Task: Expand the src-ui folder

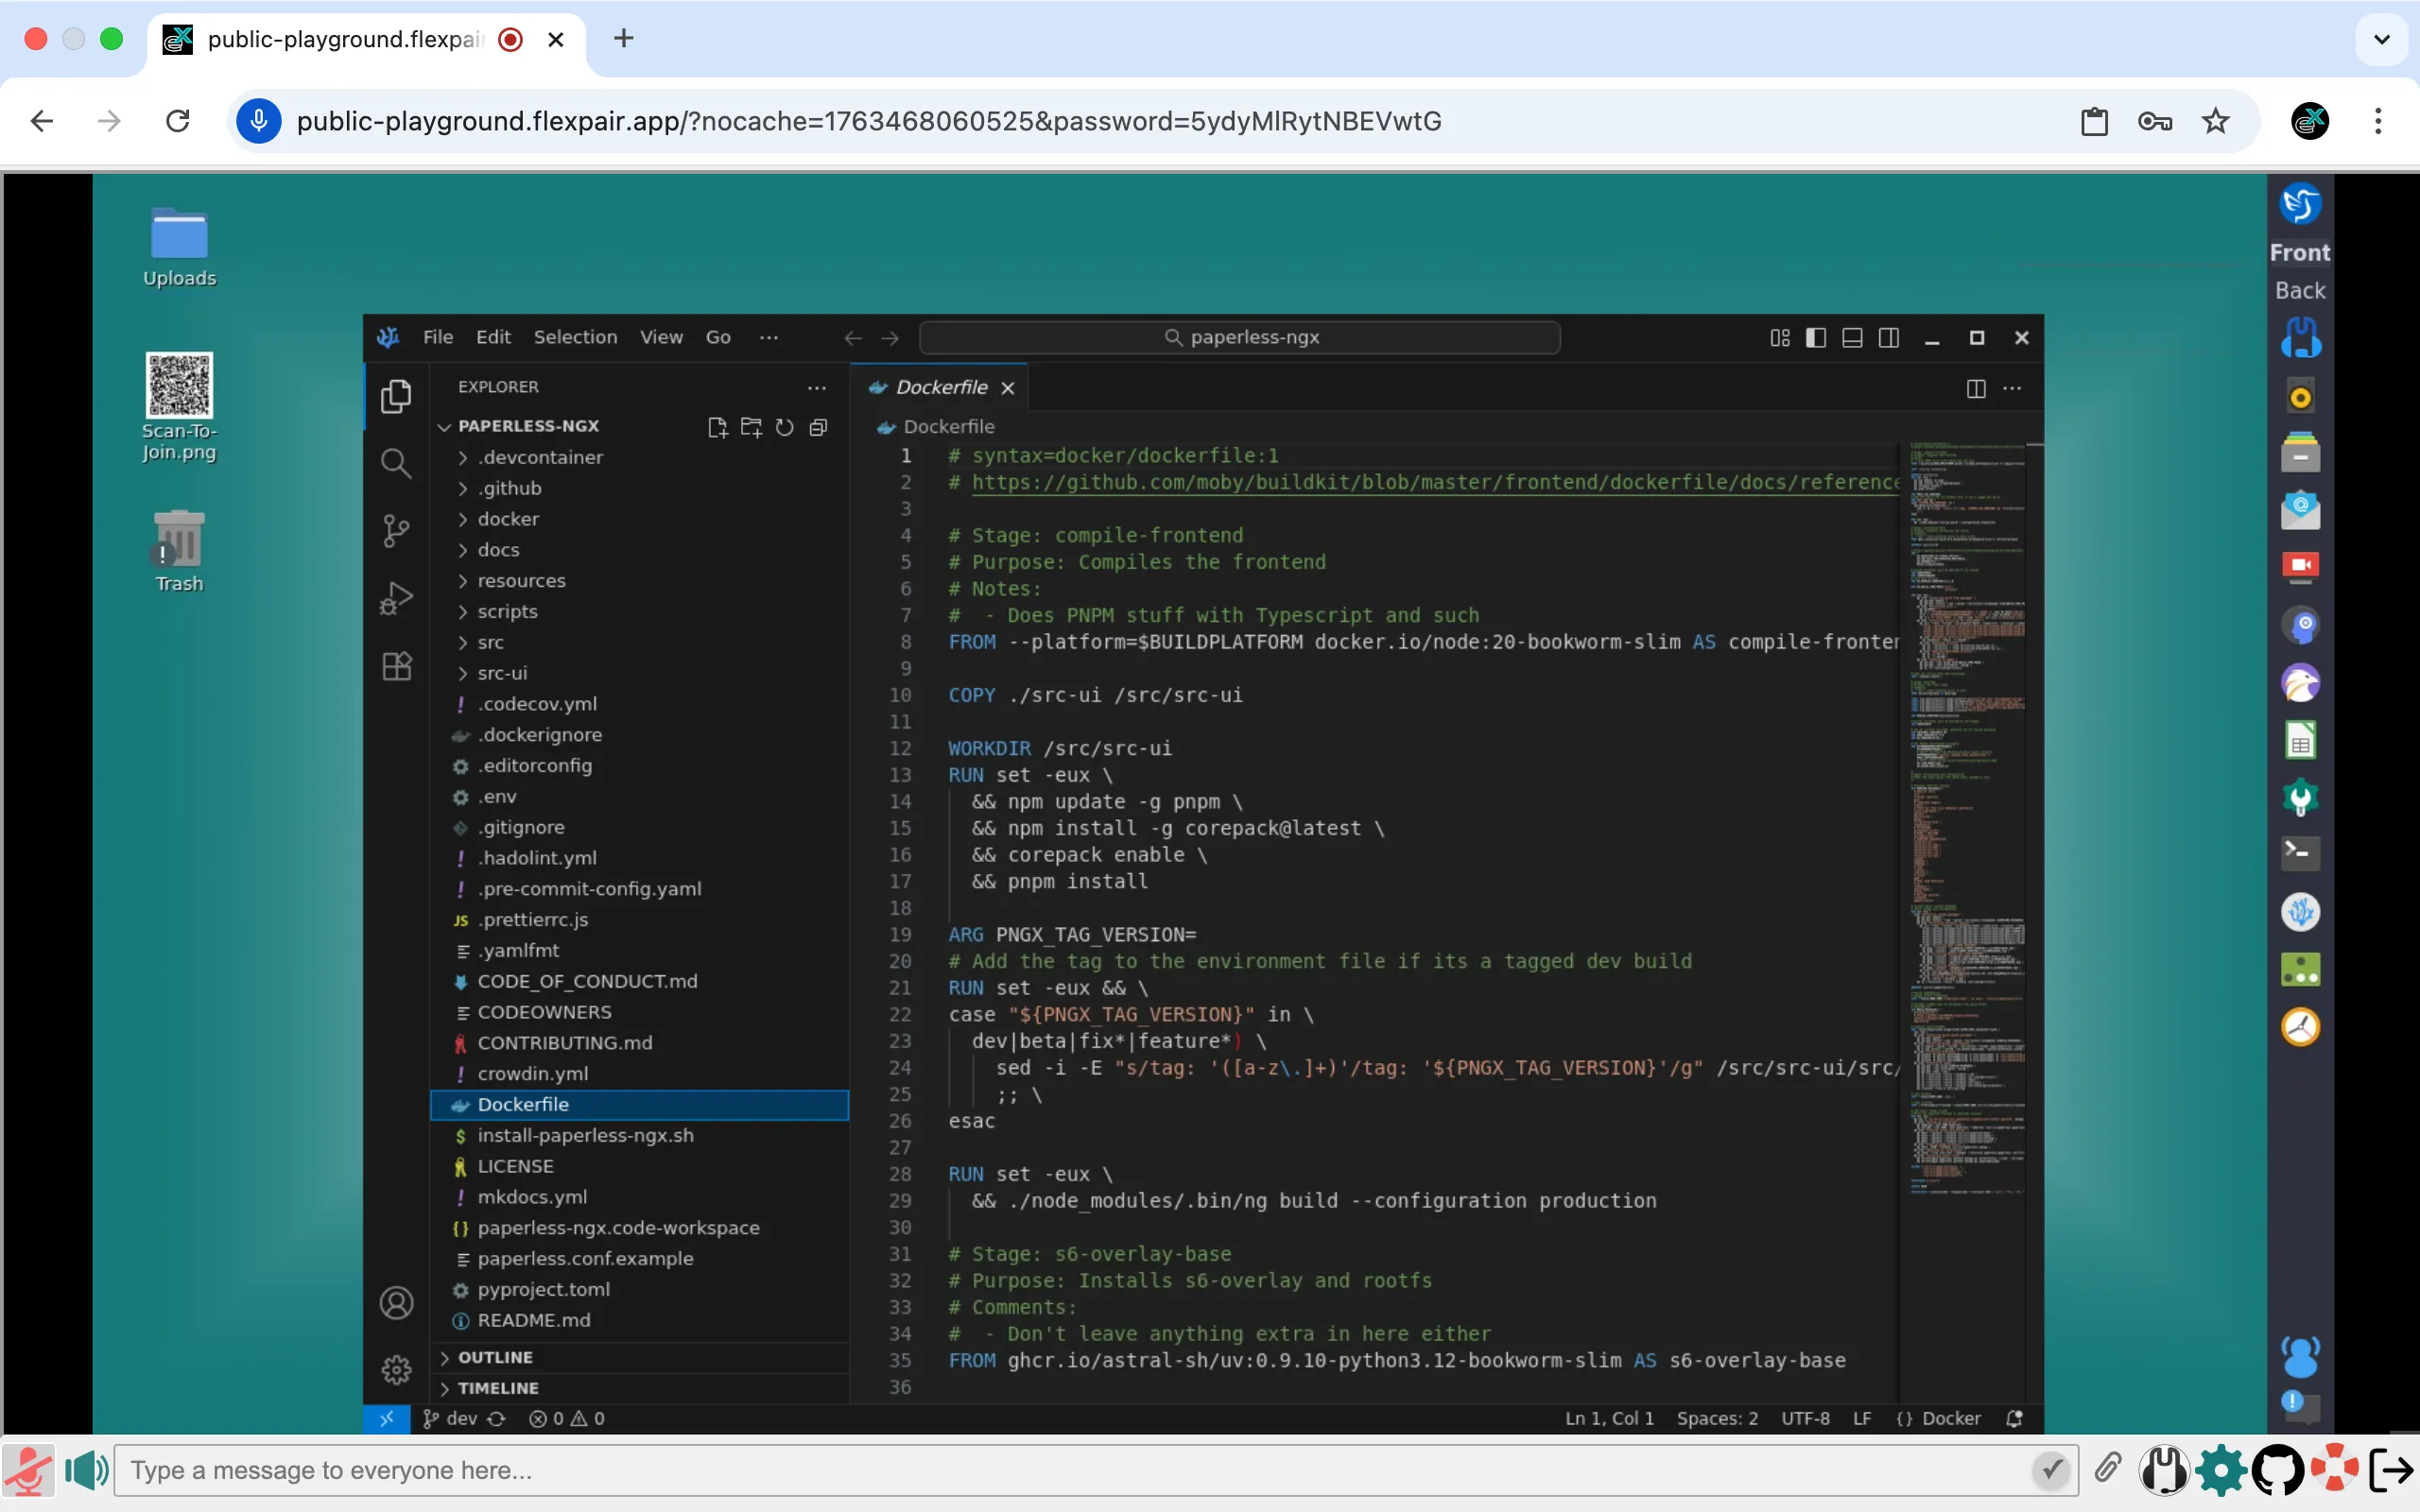Action: click(640, 673)
